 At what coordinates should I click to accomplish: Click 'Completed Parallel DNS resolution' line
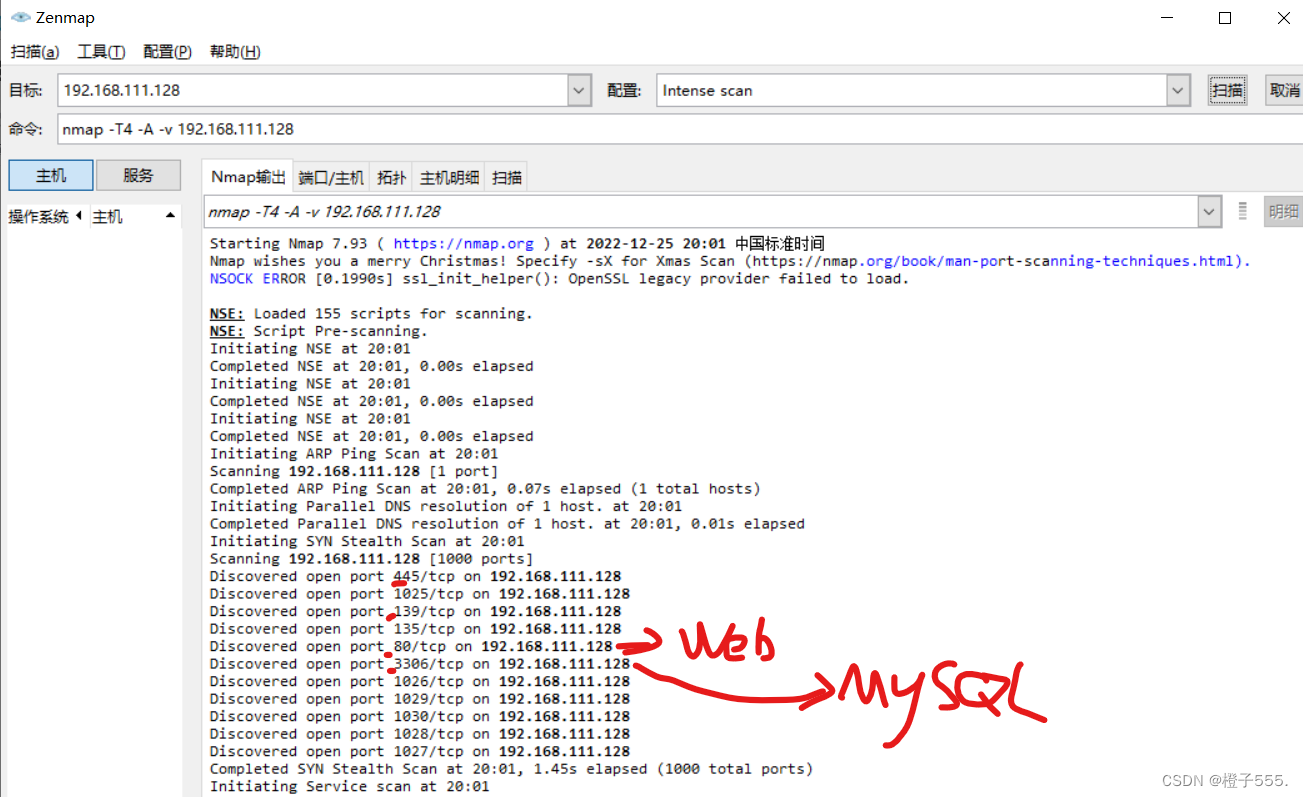[x=507, y=523]
